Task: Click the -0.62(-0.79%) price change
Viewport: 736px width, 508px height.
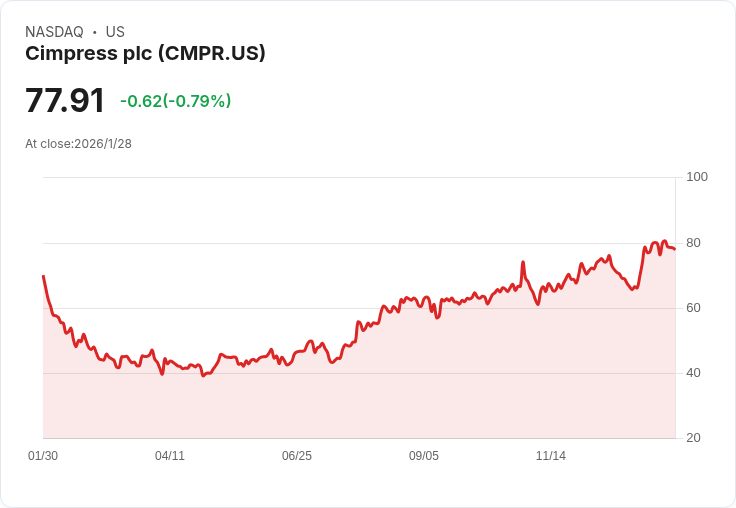Action: click(x=175, y=101)
